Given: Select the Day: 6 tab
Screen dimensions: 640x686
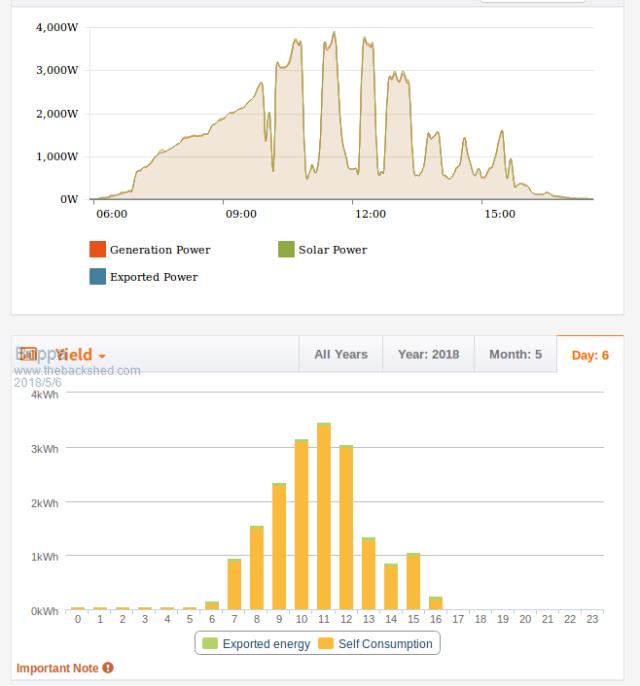Looking at the screenshot, I should click(590, 355).
